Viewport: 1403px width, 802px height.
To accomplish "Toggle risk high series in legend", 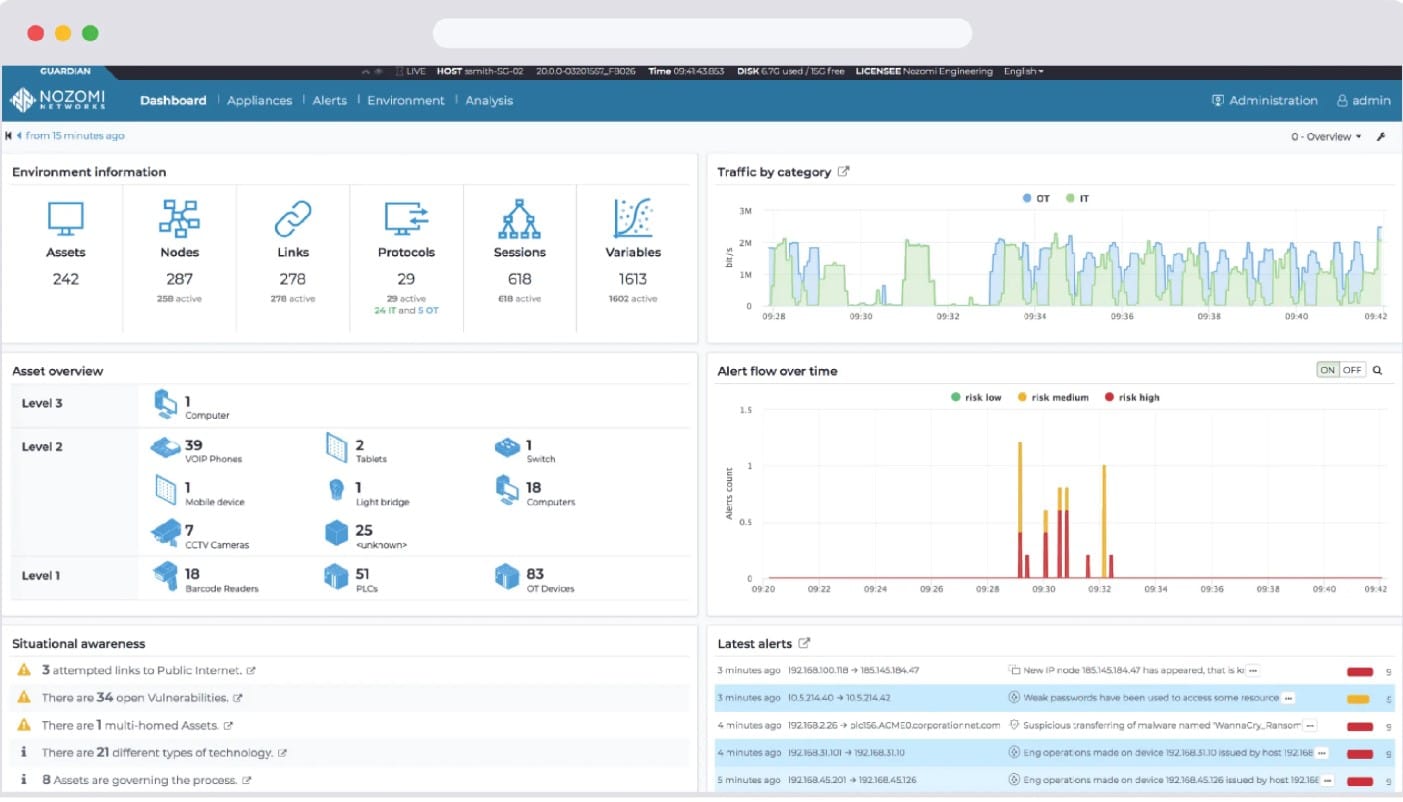I will tap(1132, 398).
